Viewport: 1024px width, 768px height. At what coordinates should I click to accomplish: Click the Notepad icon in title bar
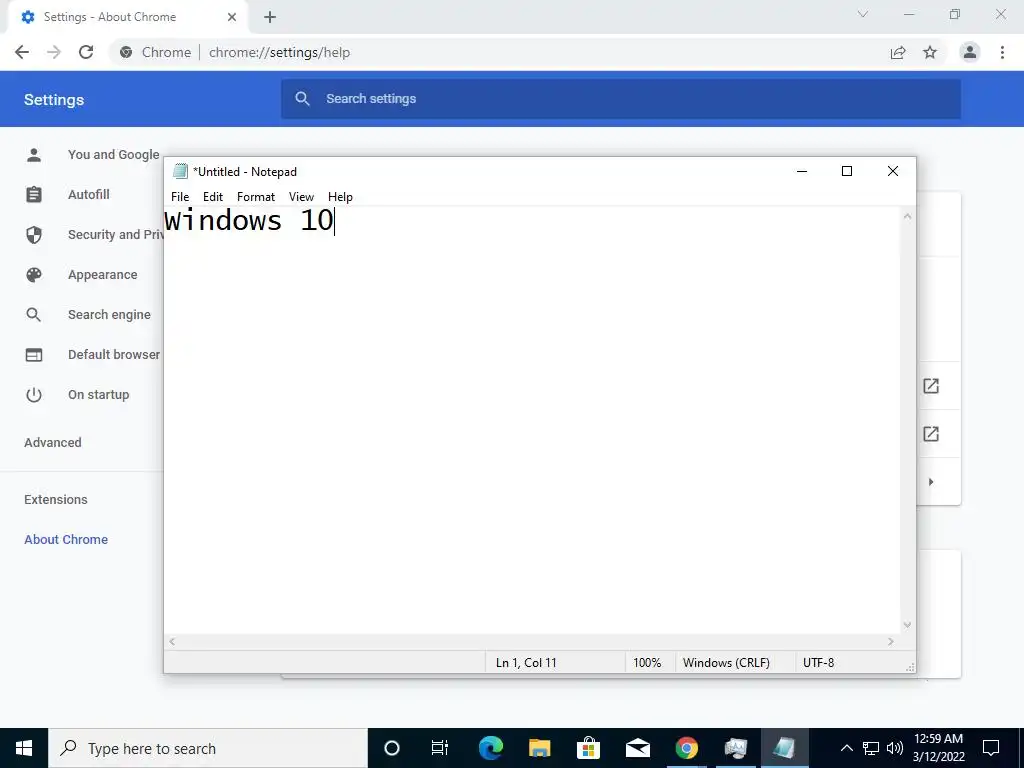(180, 171)
